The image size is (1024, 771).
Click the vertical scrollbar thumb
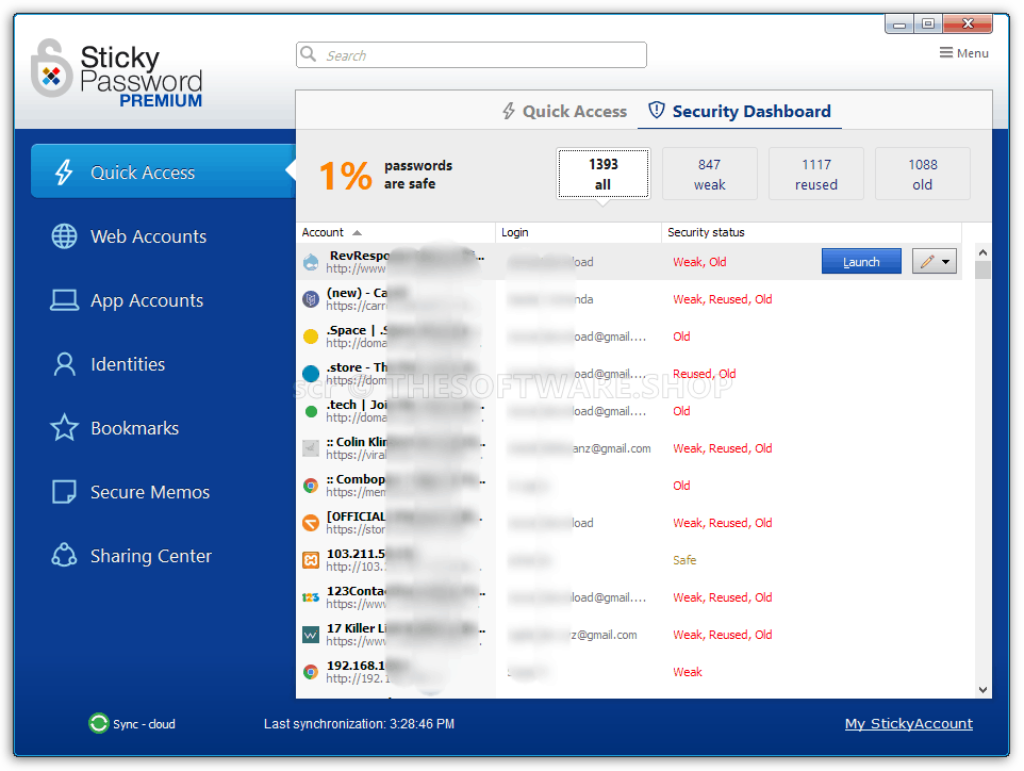[983, 270]
